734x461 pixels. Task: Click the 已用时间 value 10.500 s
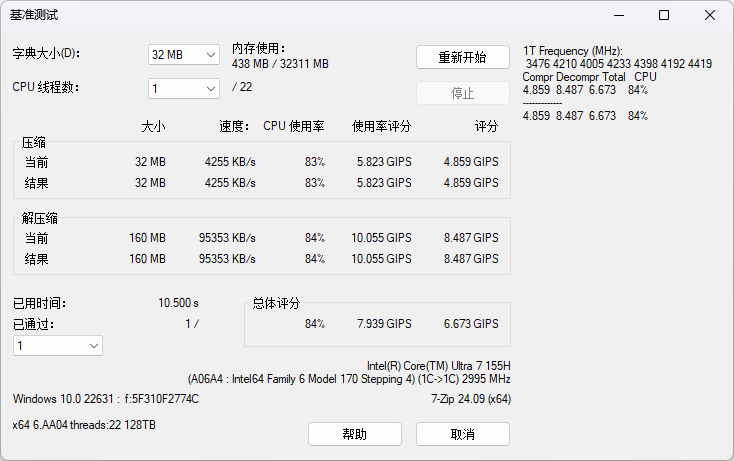(x=178, y=303)
